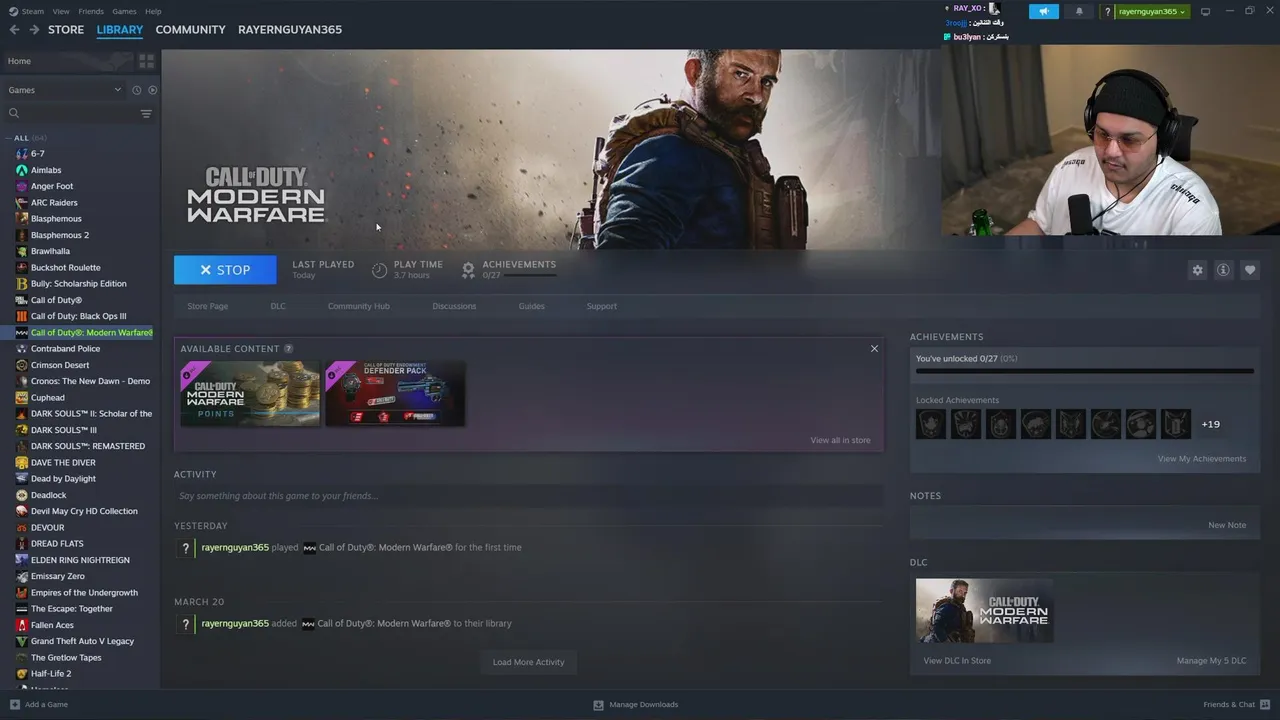Create a New Note

[x=1227, y=525]
